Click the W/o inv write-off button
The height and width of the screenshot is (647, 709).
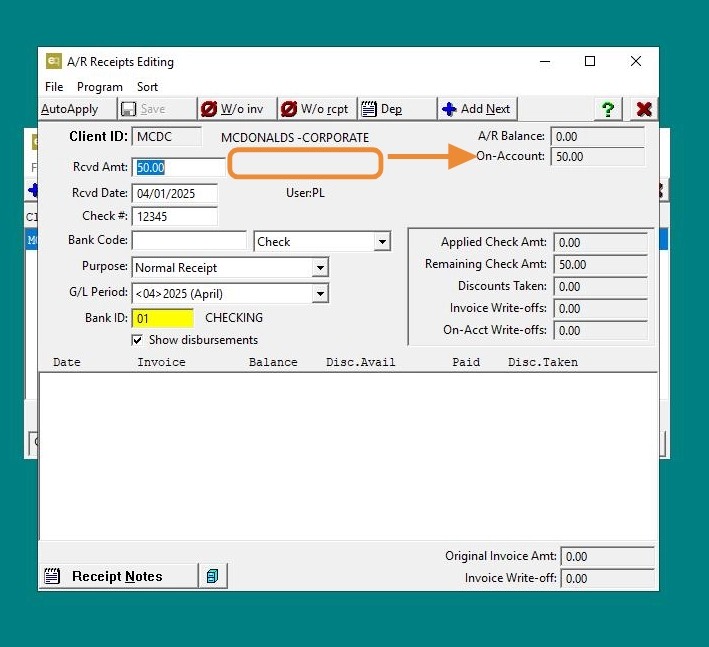point(237,109)
